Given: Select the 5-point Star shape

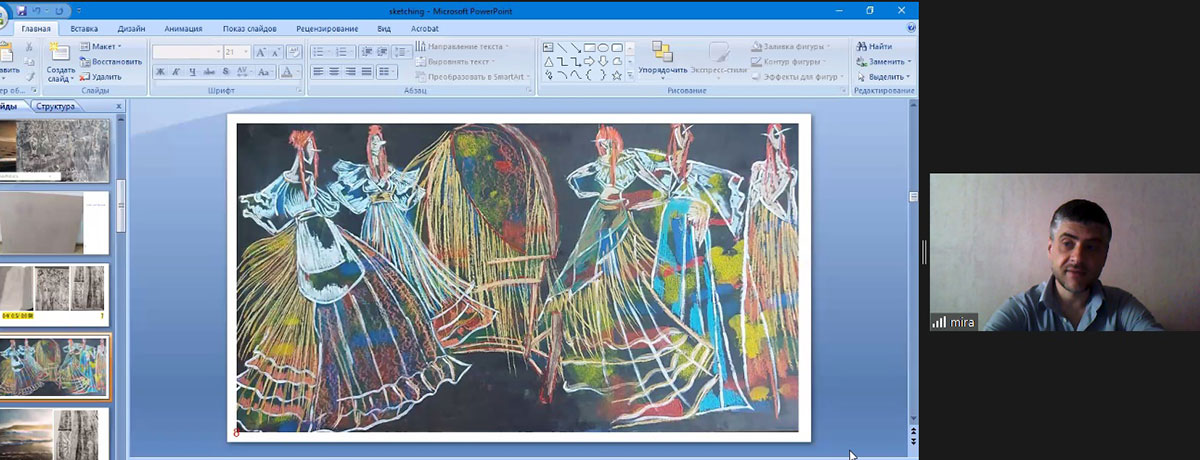Looking at the screenshot, I should coord(617,75).
